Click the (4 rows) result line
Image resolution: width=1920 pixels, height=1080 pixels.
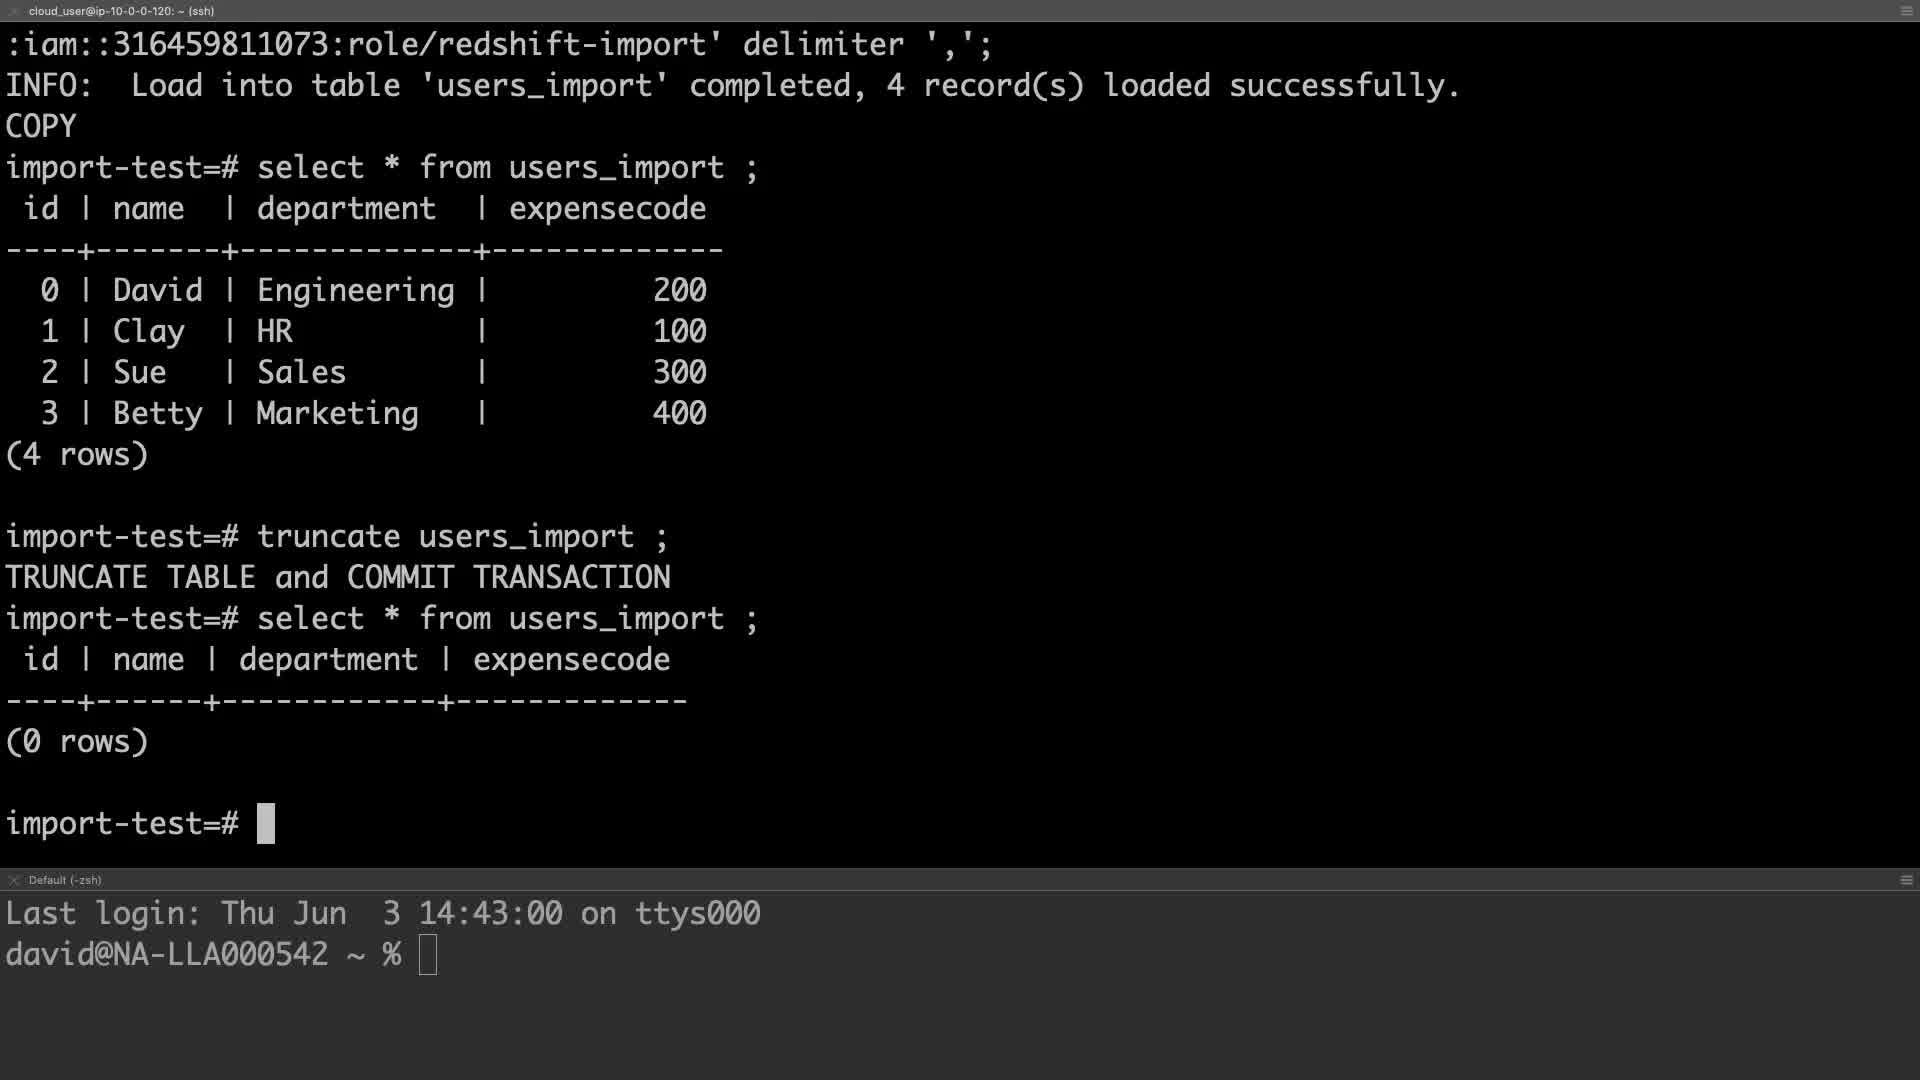point(77,455)
